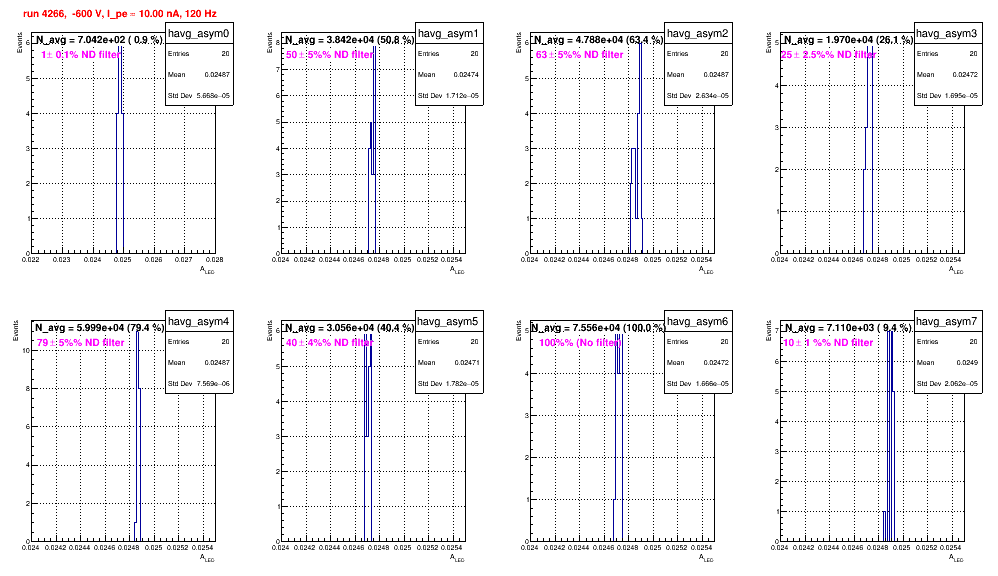Click the A_LED axis title under havg_asym6 plot

pos(706,558)
